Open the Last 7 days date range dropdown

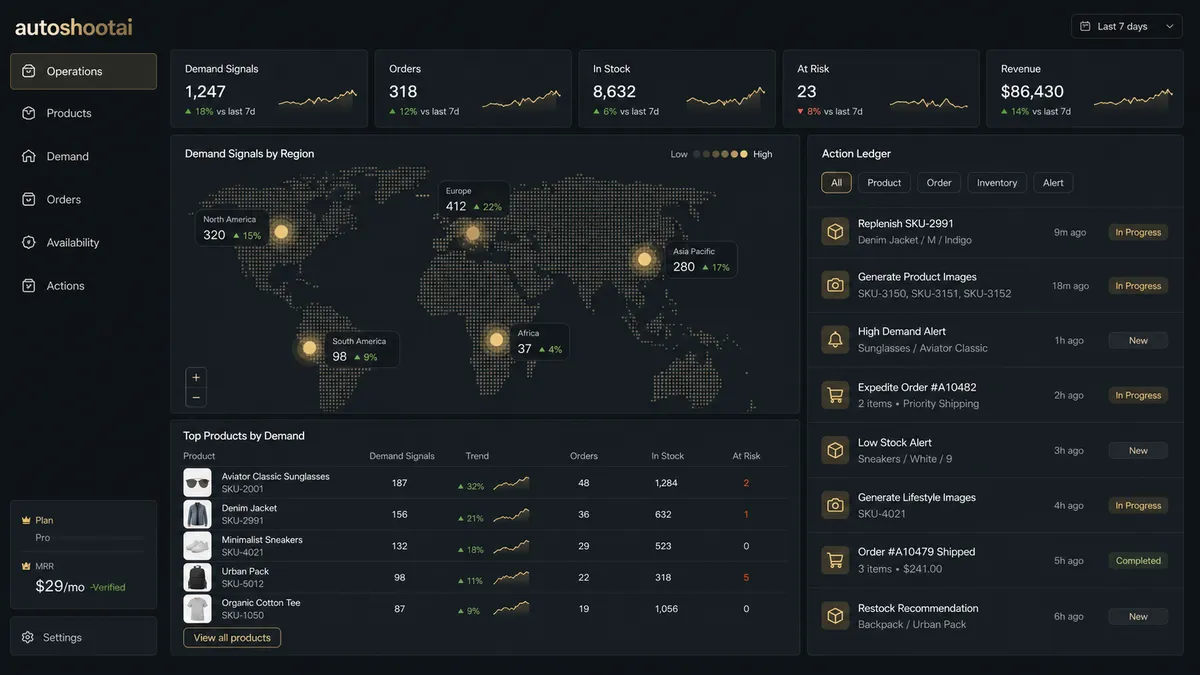pos(1127,27)
